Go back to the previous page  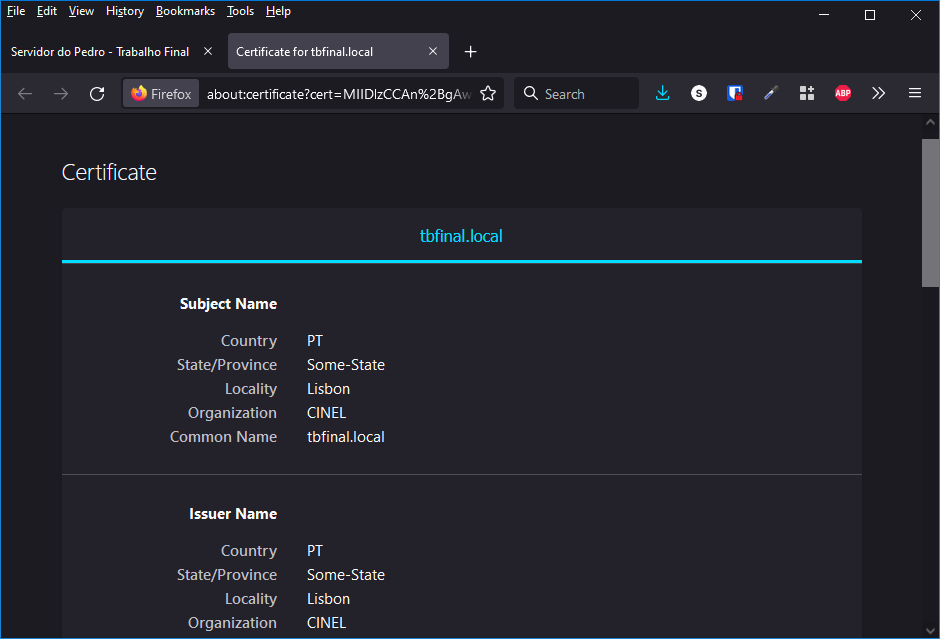tap(25, 93)
